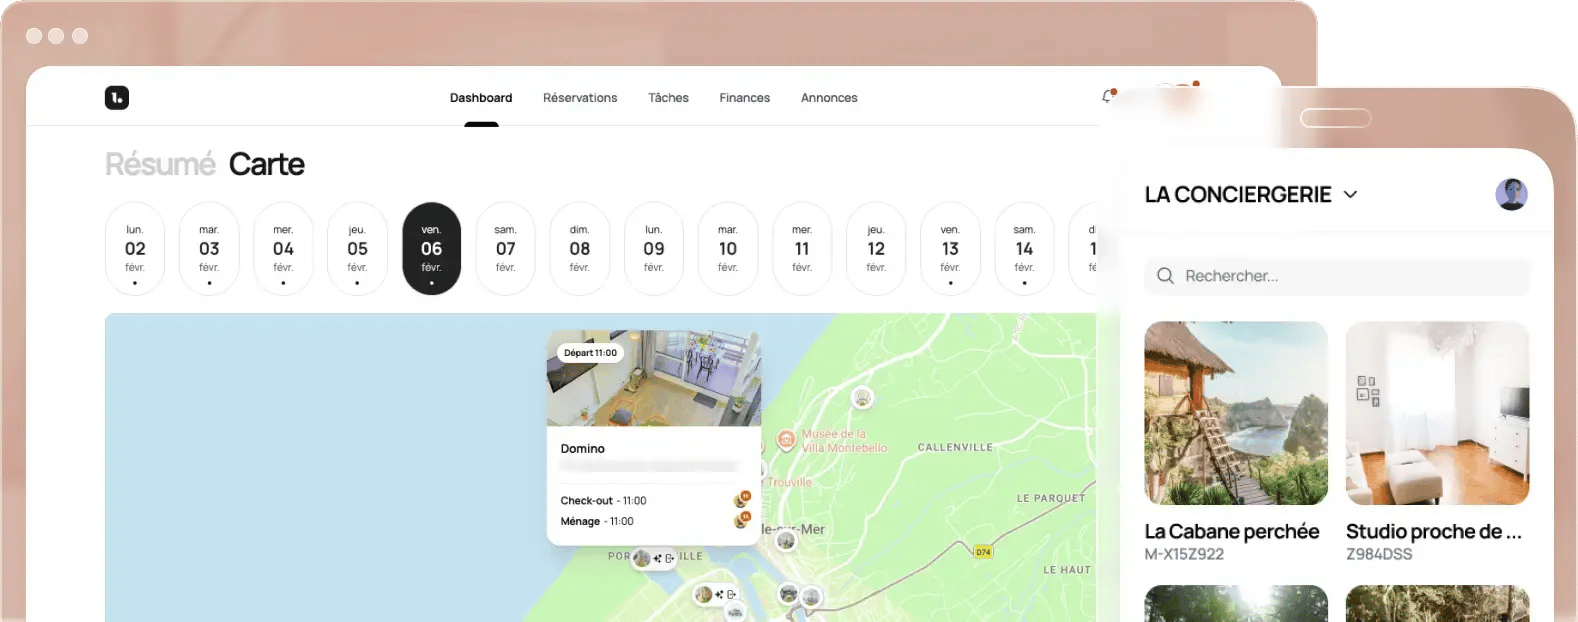
Task: Click the D74 road badge on map
Action: (983, 552)
